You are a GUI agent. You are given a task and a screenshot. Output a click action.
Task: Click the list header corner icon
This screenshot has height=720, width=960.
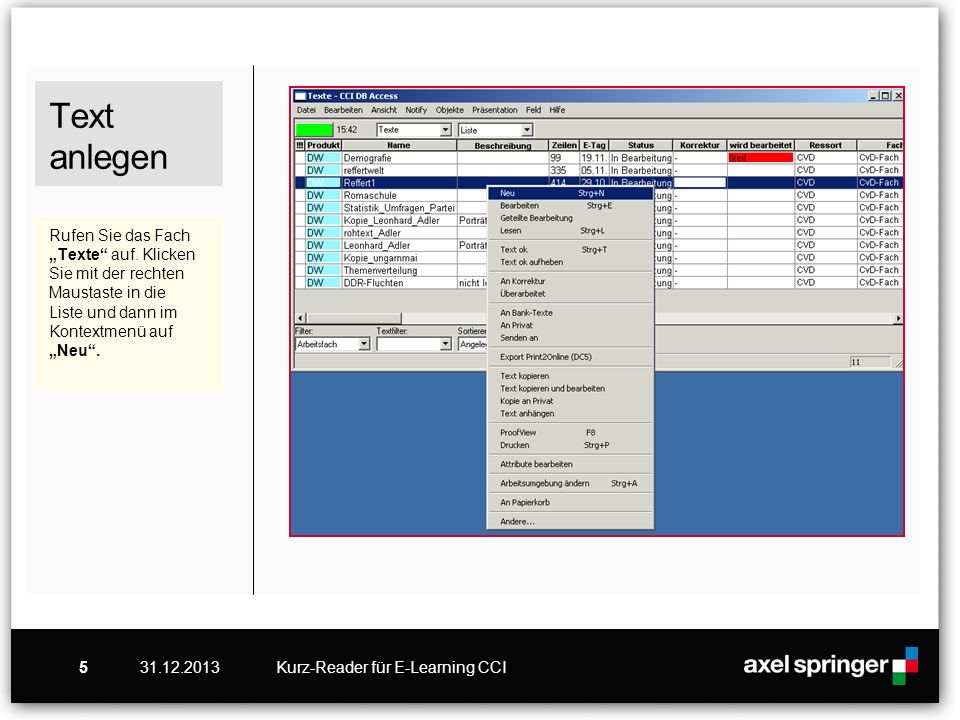click(300, 145)
